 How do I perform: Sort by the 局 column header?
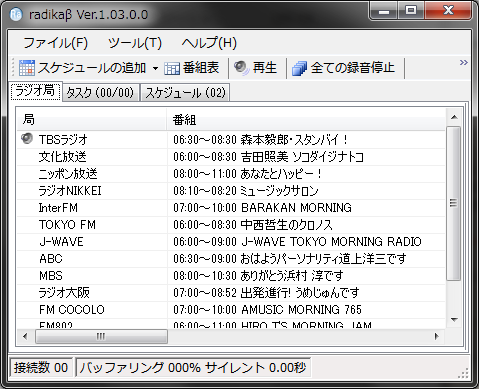click(92, 119)
